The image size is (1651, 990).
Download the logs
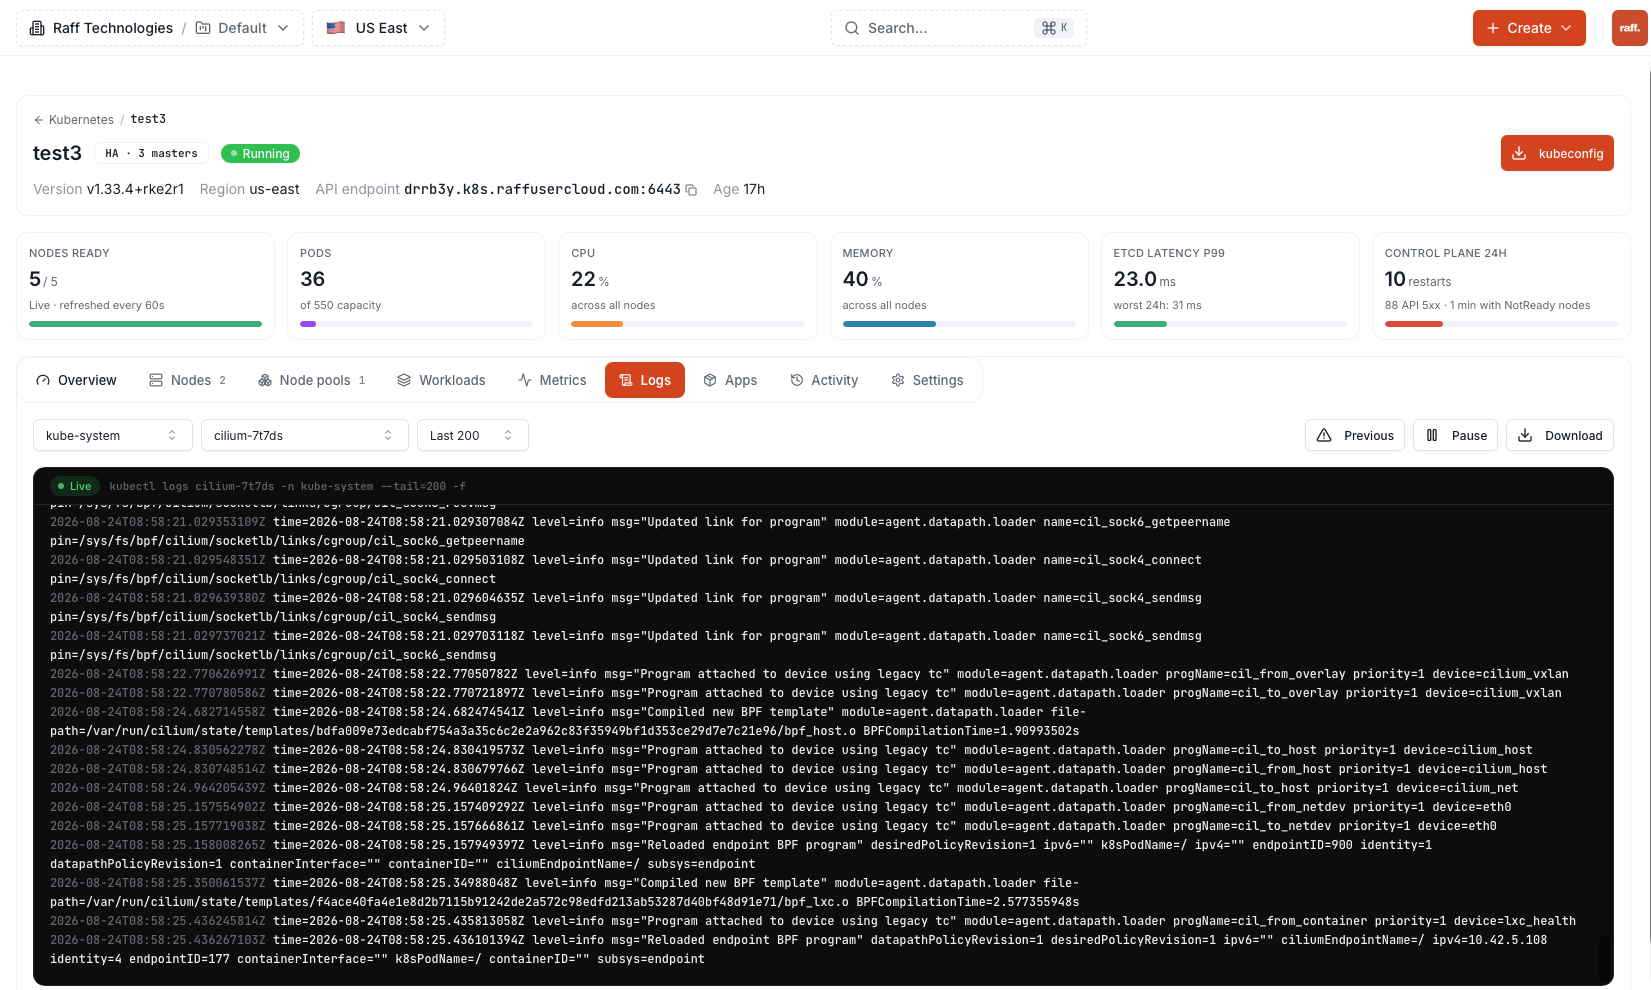click(1560, 435)
